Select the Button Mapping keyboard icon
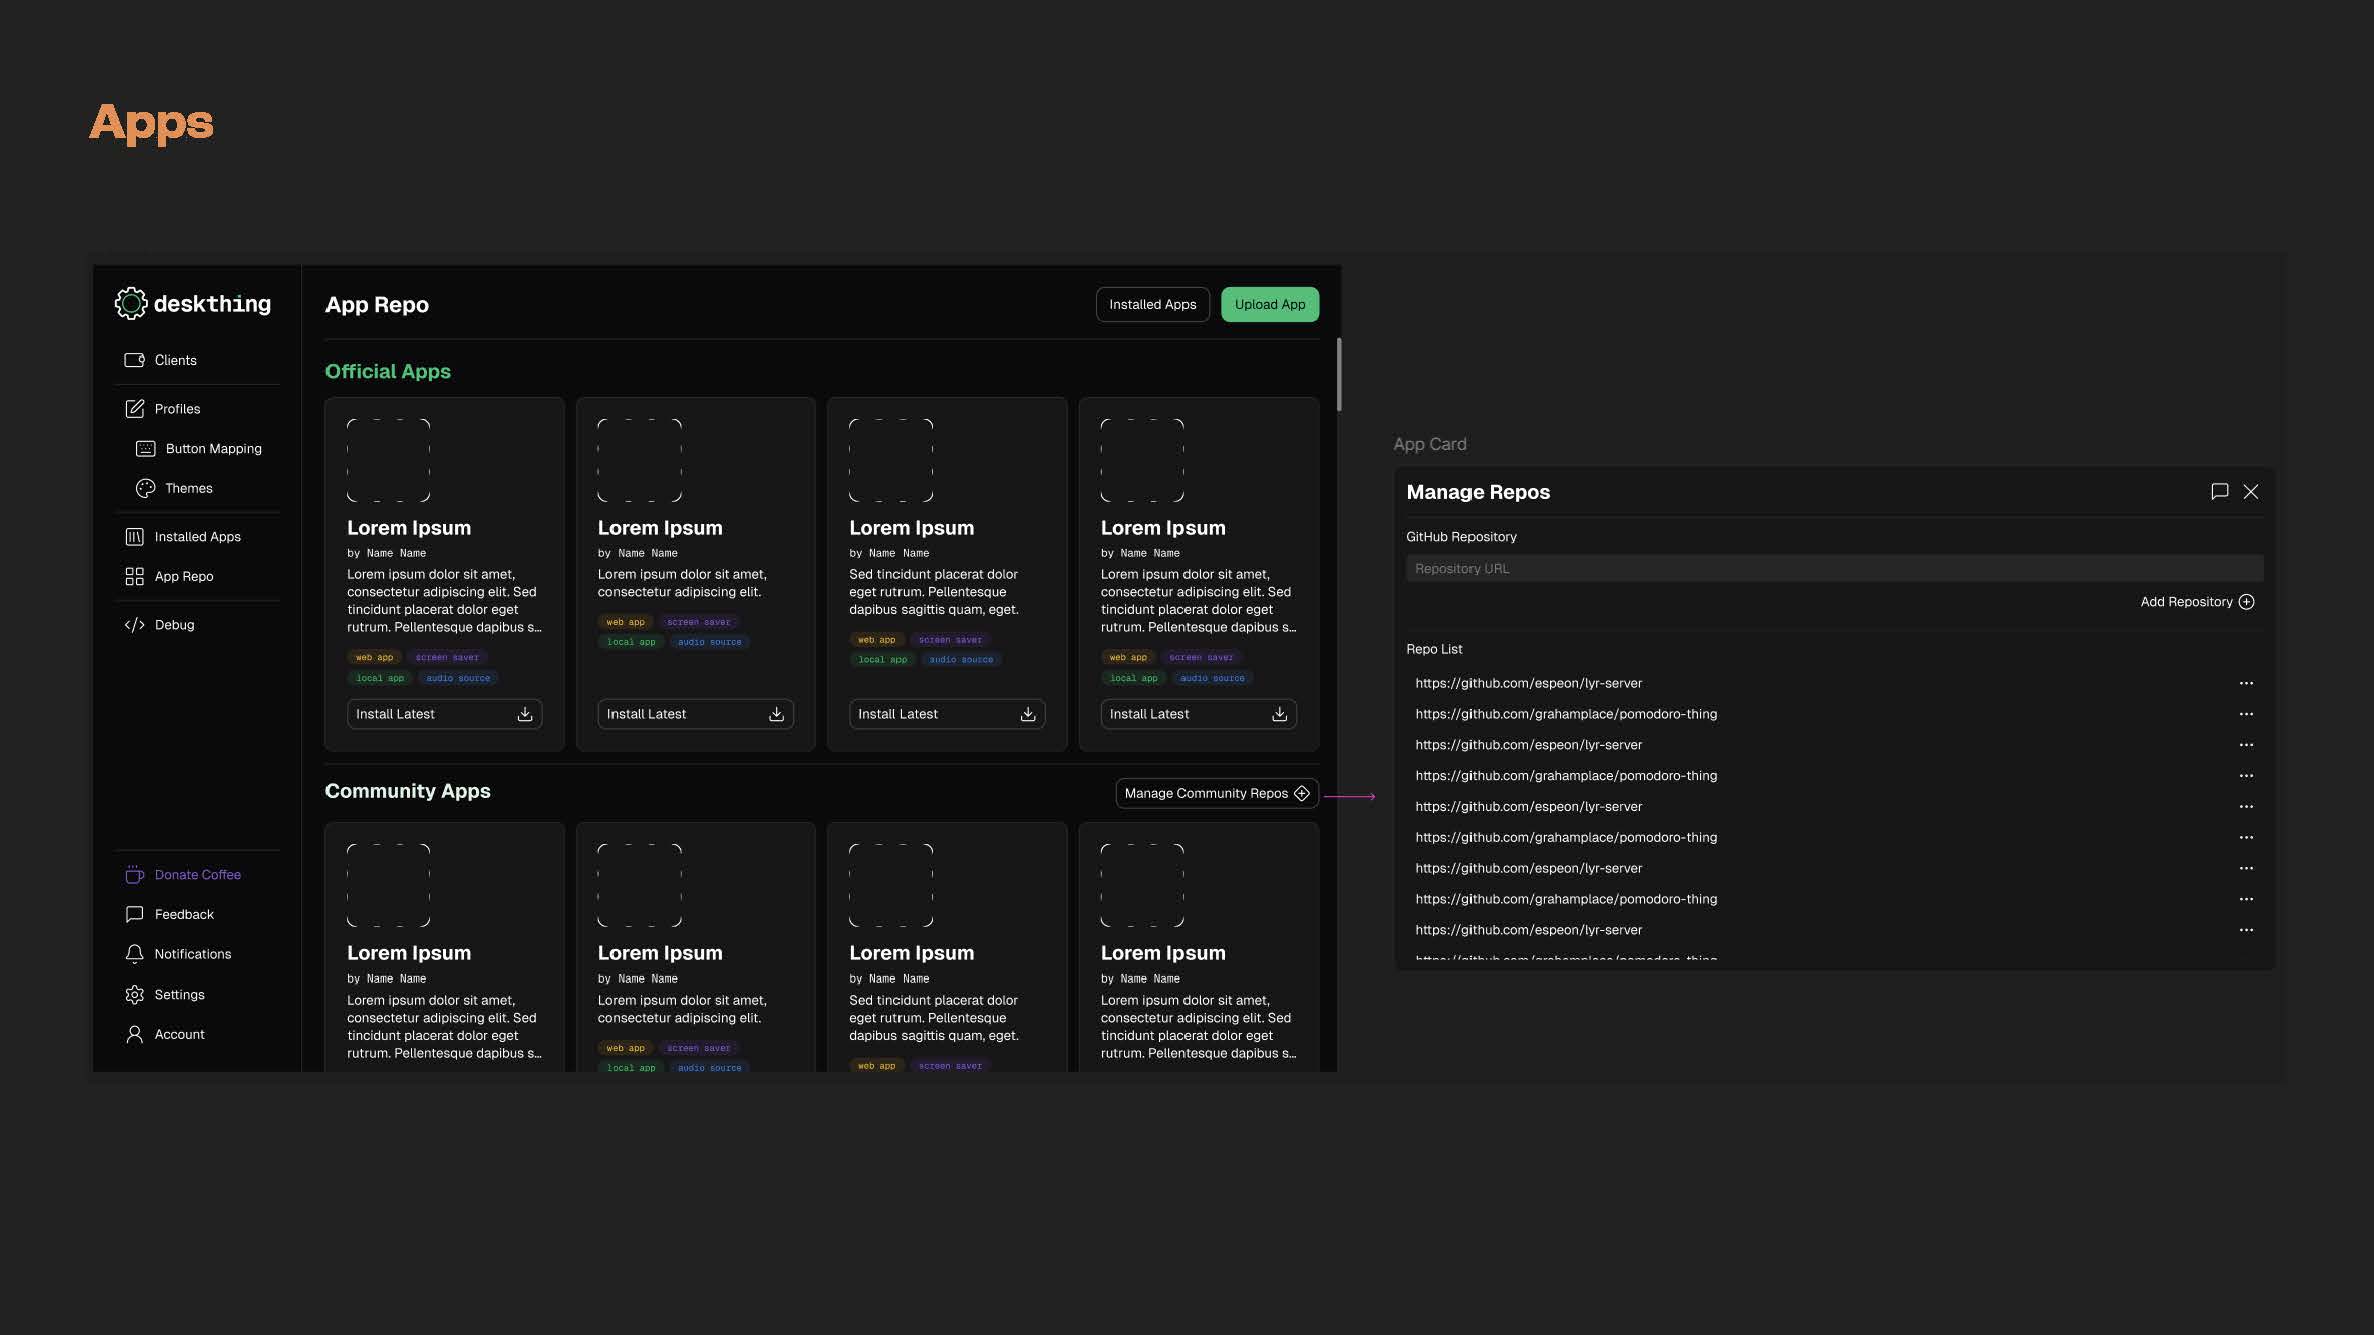 coord(146,449)
